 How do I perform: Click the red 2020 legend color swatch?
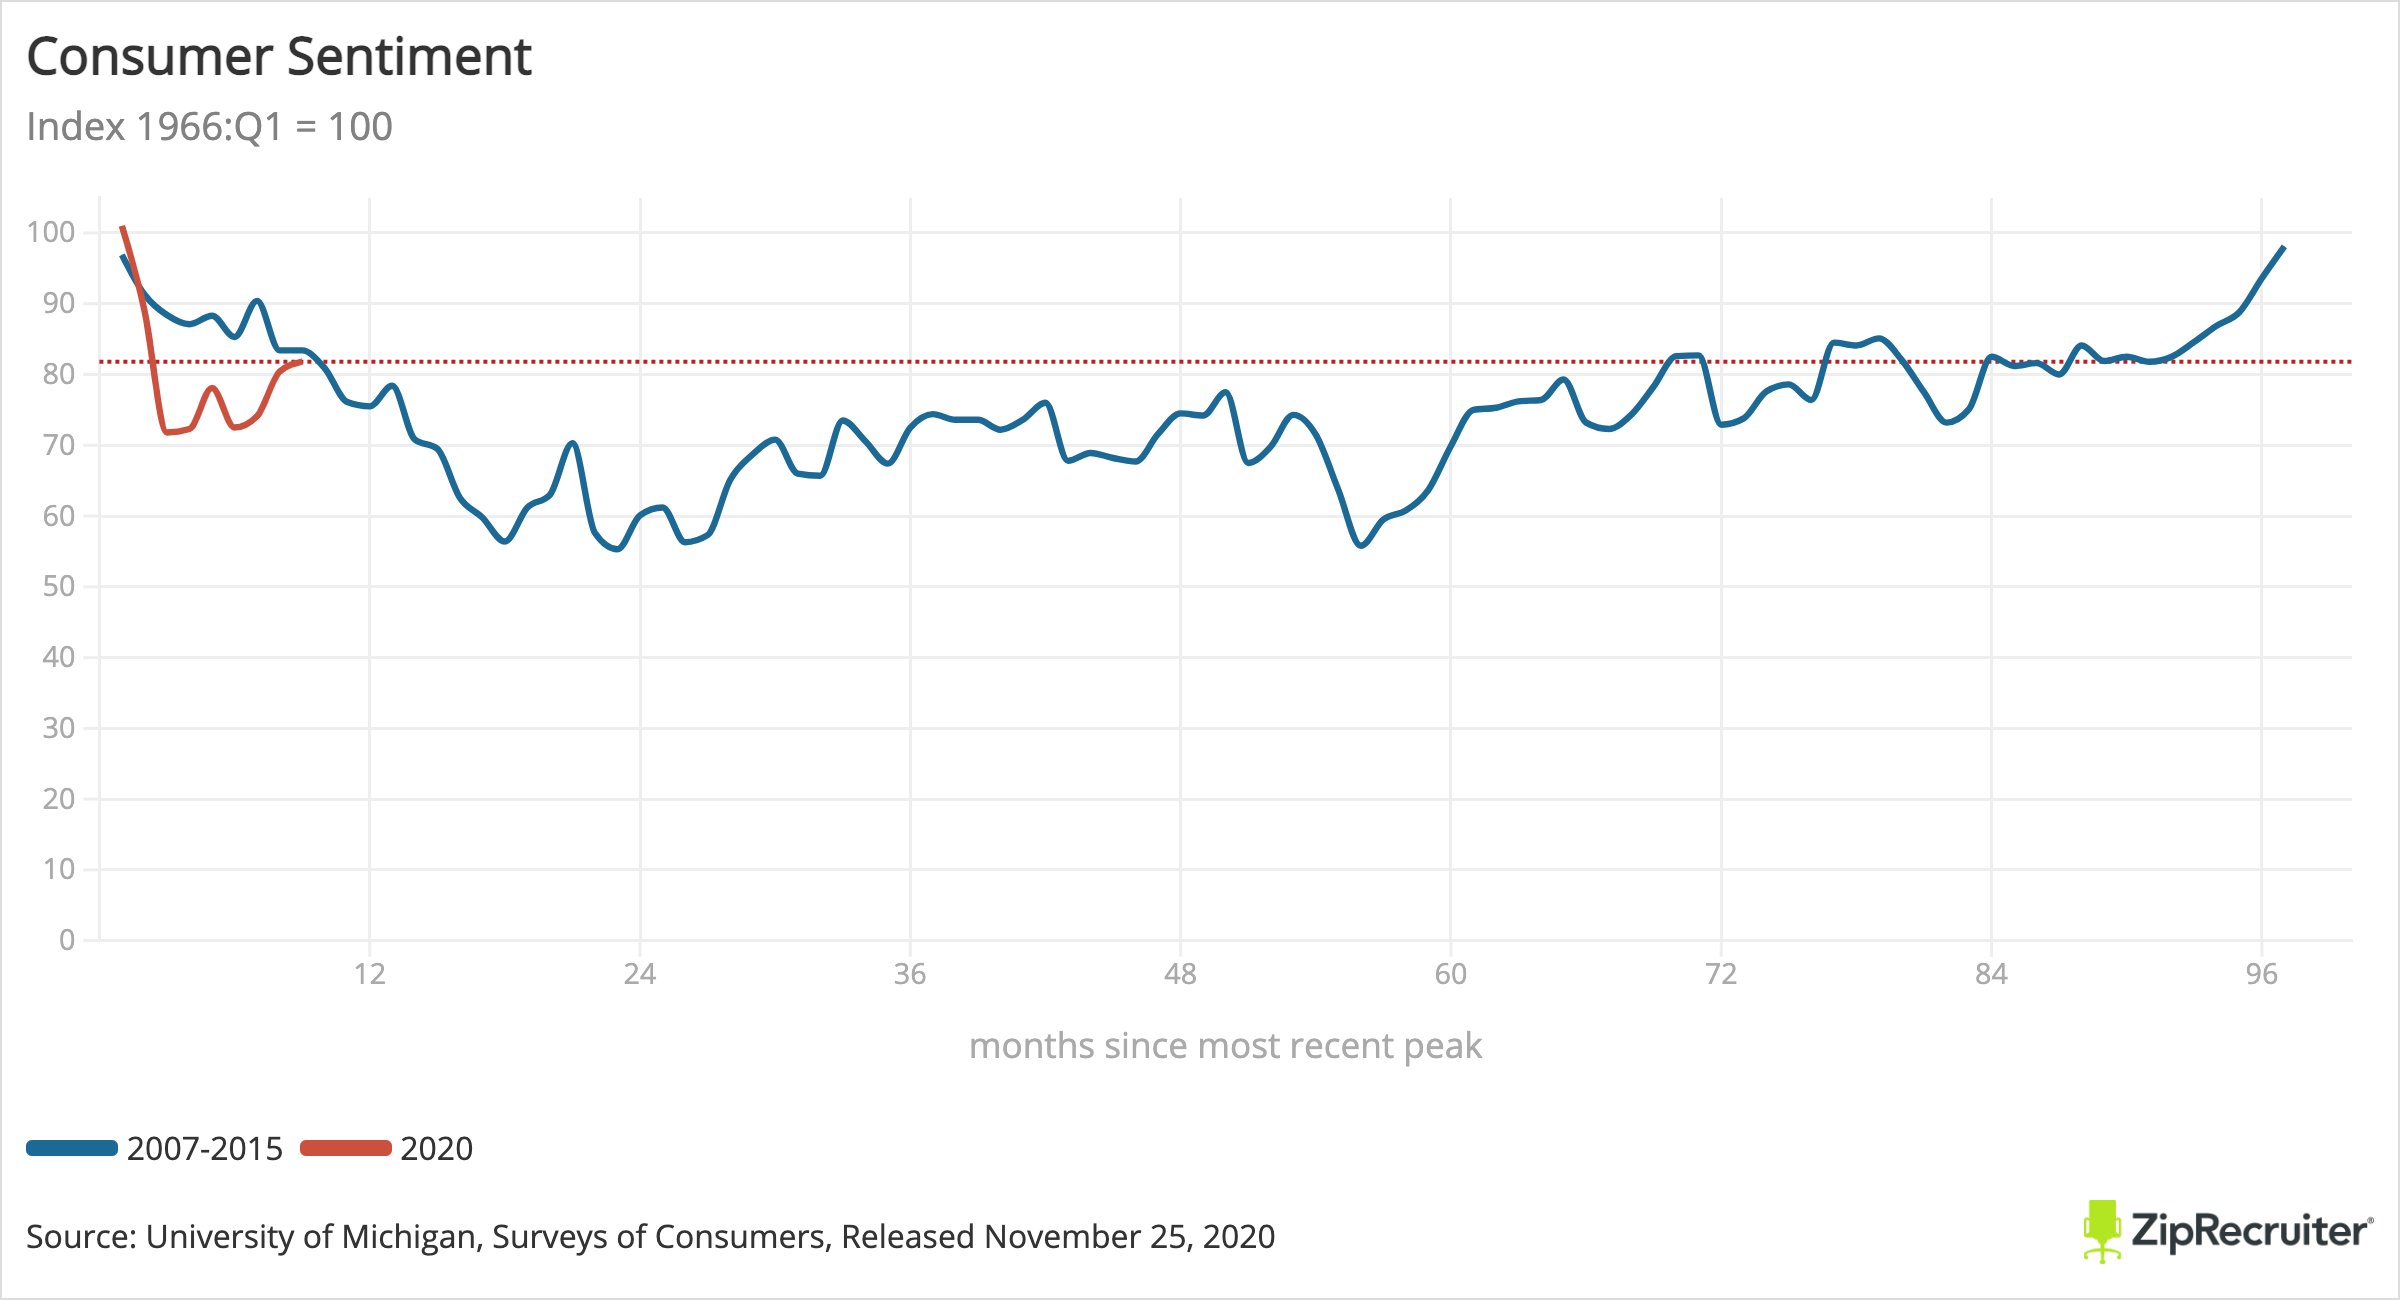[x=346, y=1148]
